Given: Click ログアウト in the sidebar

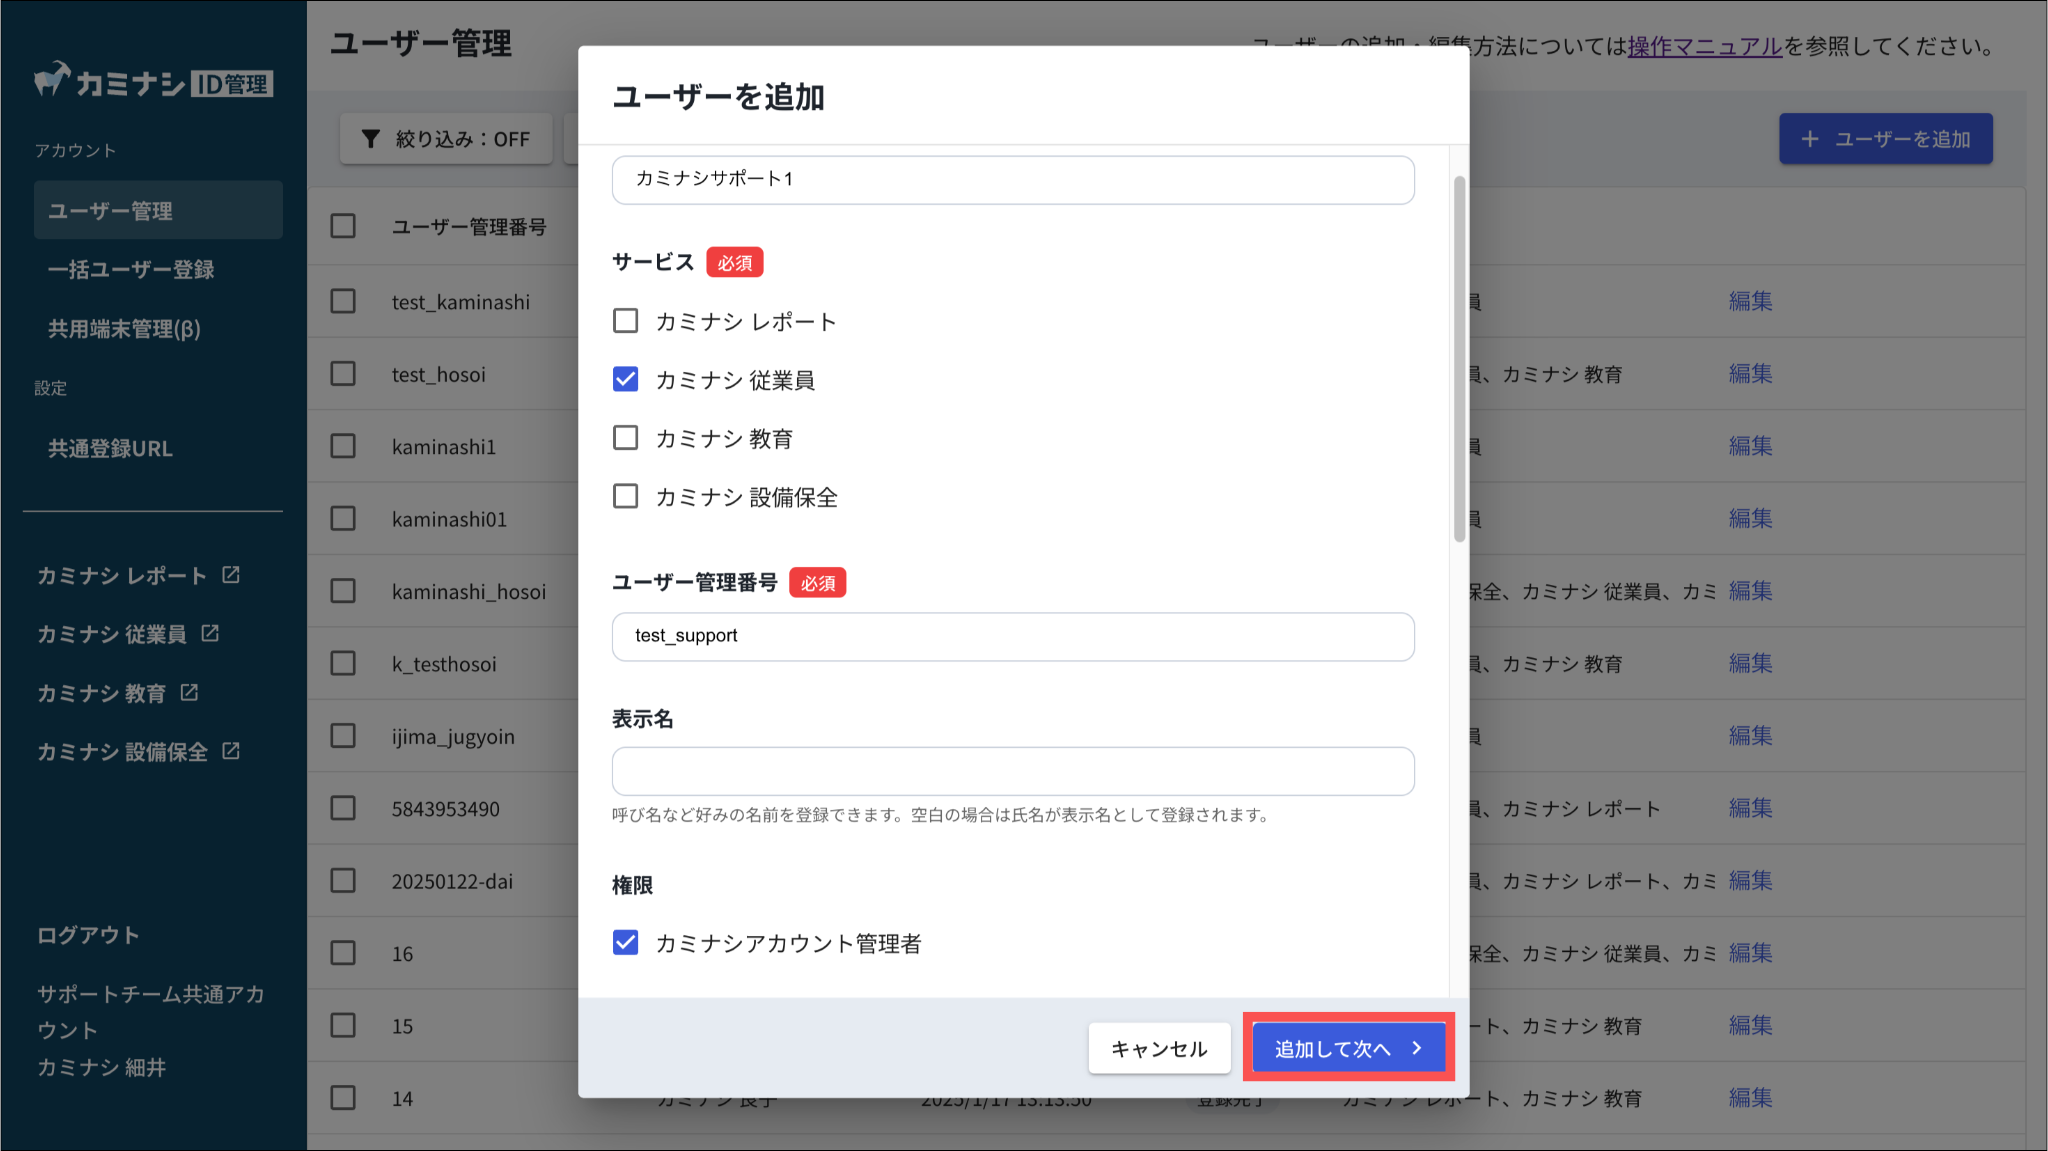Looking at the screenshot, I should [88, 935].
